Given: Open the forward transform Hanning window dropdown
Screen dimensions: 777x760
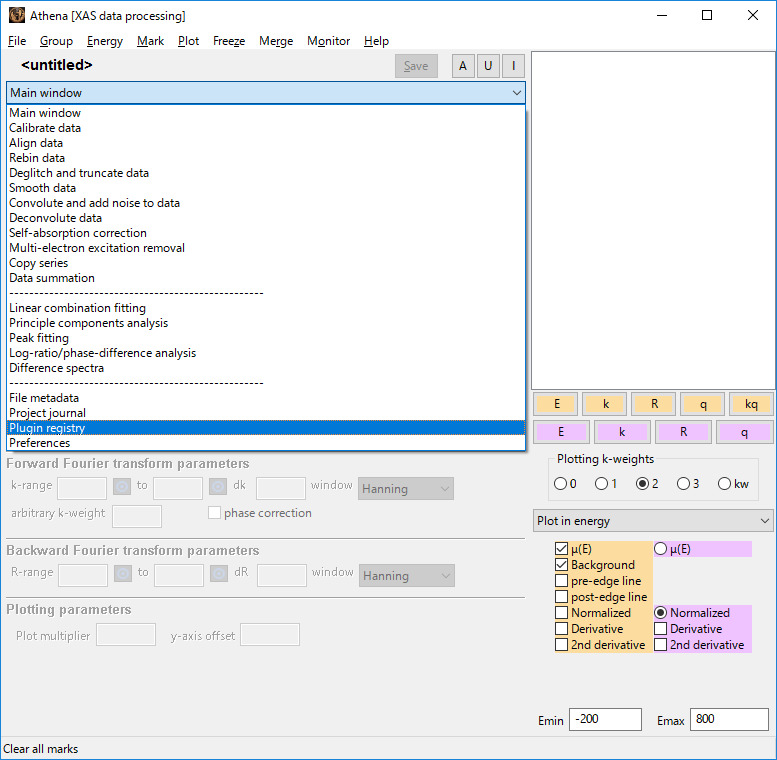Looking at the screenshot, I should coord(406,489).
